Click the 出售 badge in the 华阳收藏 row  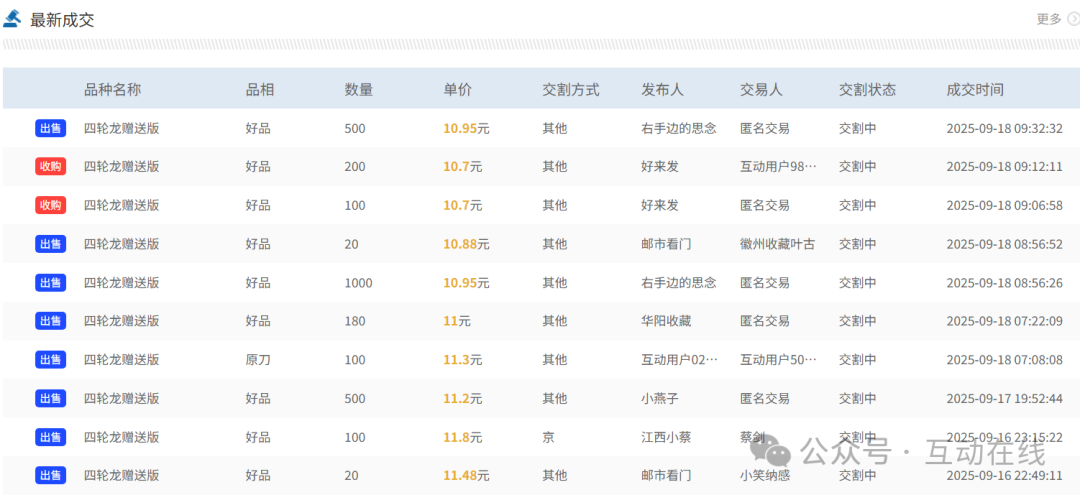(50, 321)
